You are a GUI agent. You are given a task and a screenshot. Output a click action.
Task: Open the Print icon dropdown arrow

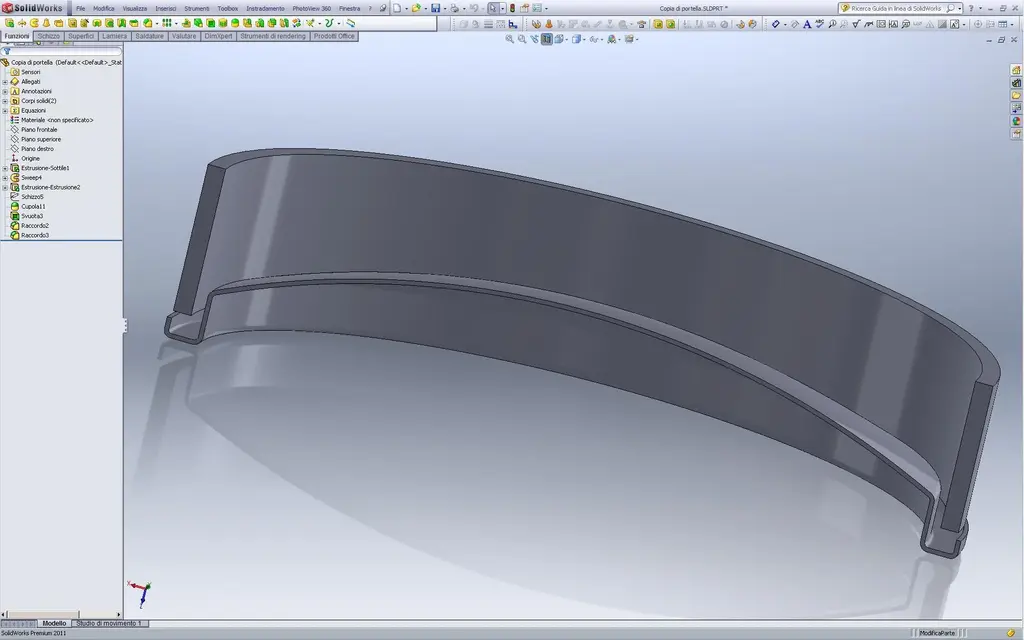pyautogui.click(x=463, y=8)
